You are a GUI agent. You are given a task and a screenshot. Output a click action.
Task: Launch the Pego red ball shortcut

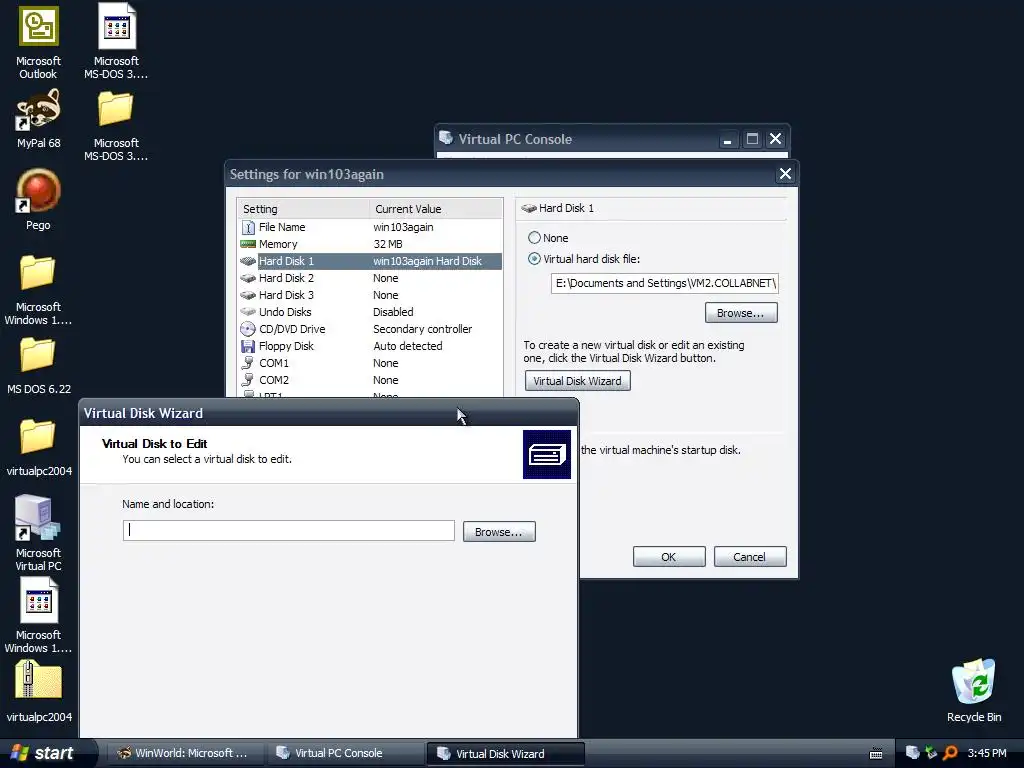pos(38,191)
